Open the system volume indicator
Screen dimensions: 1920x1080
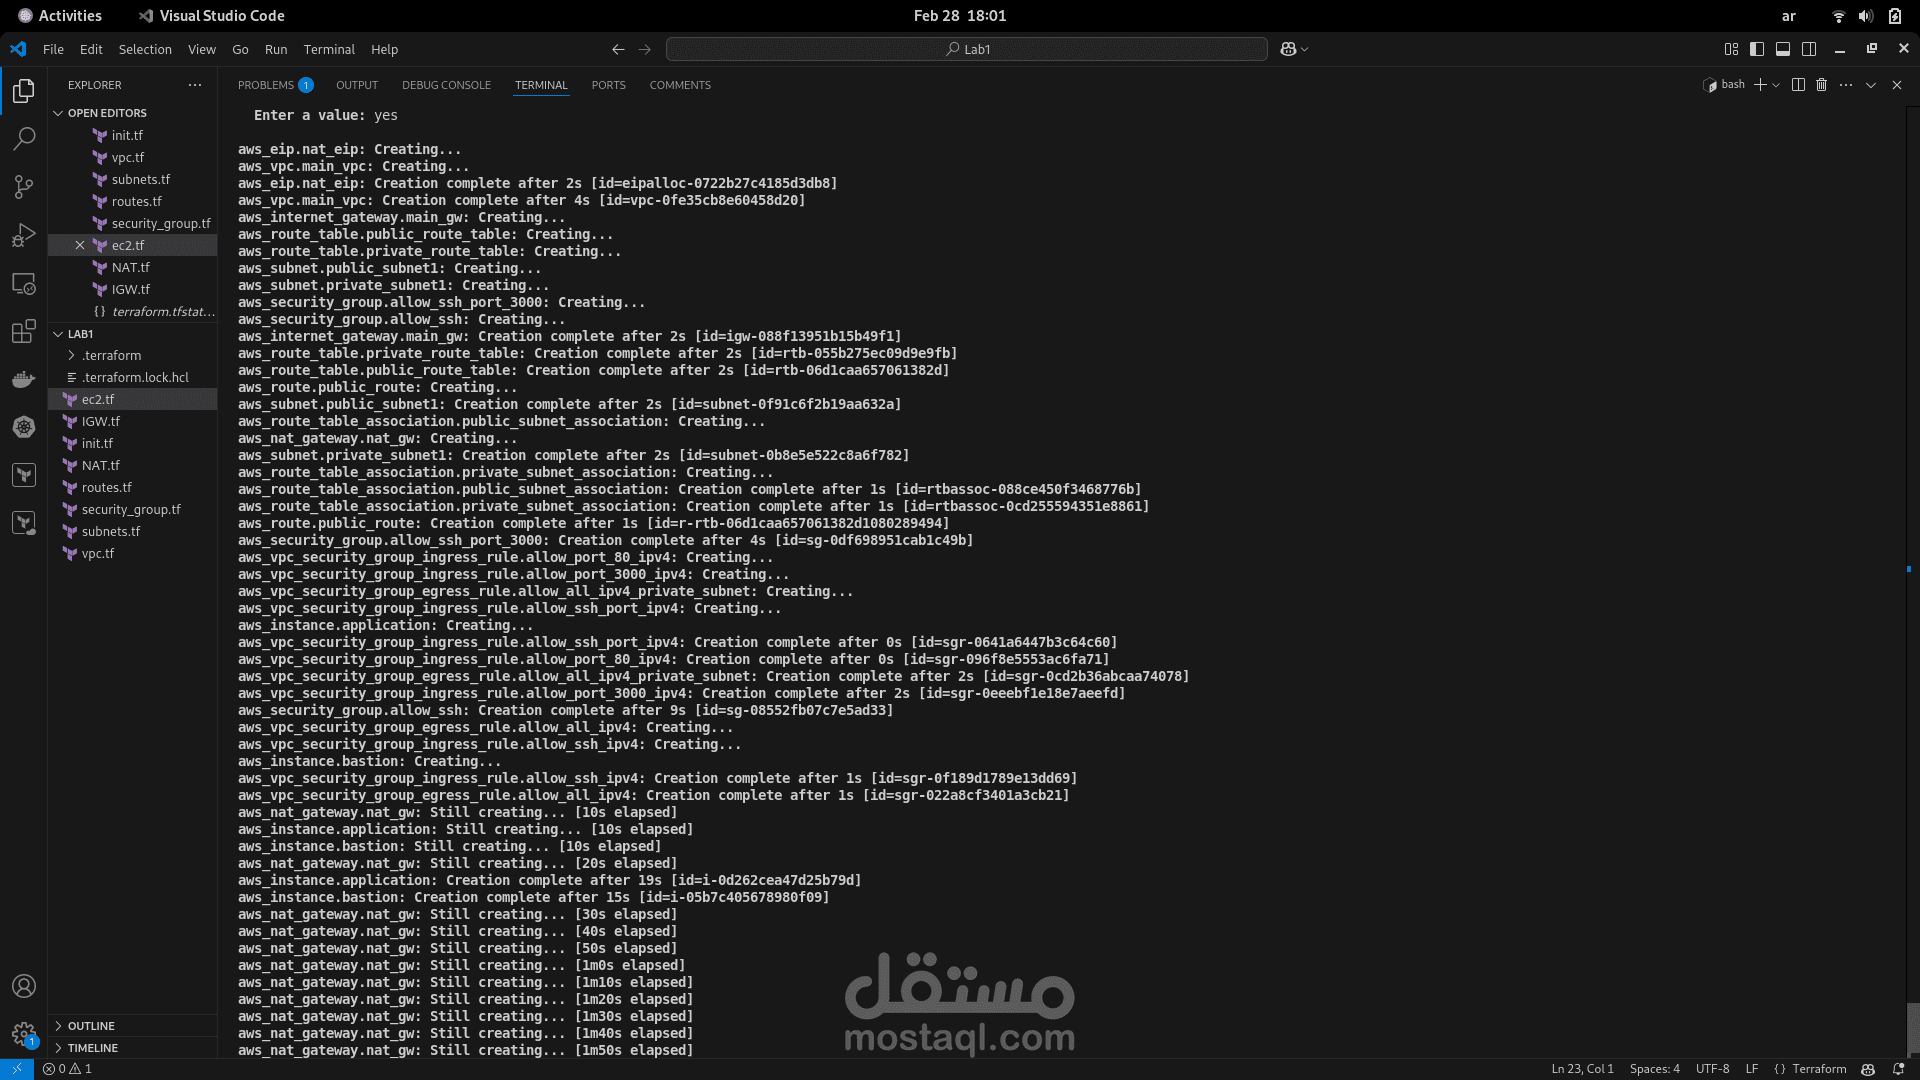click(x=1866, y=16)
